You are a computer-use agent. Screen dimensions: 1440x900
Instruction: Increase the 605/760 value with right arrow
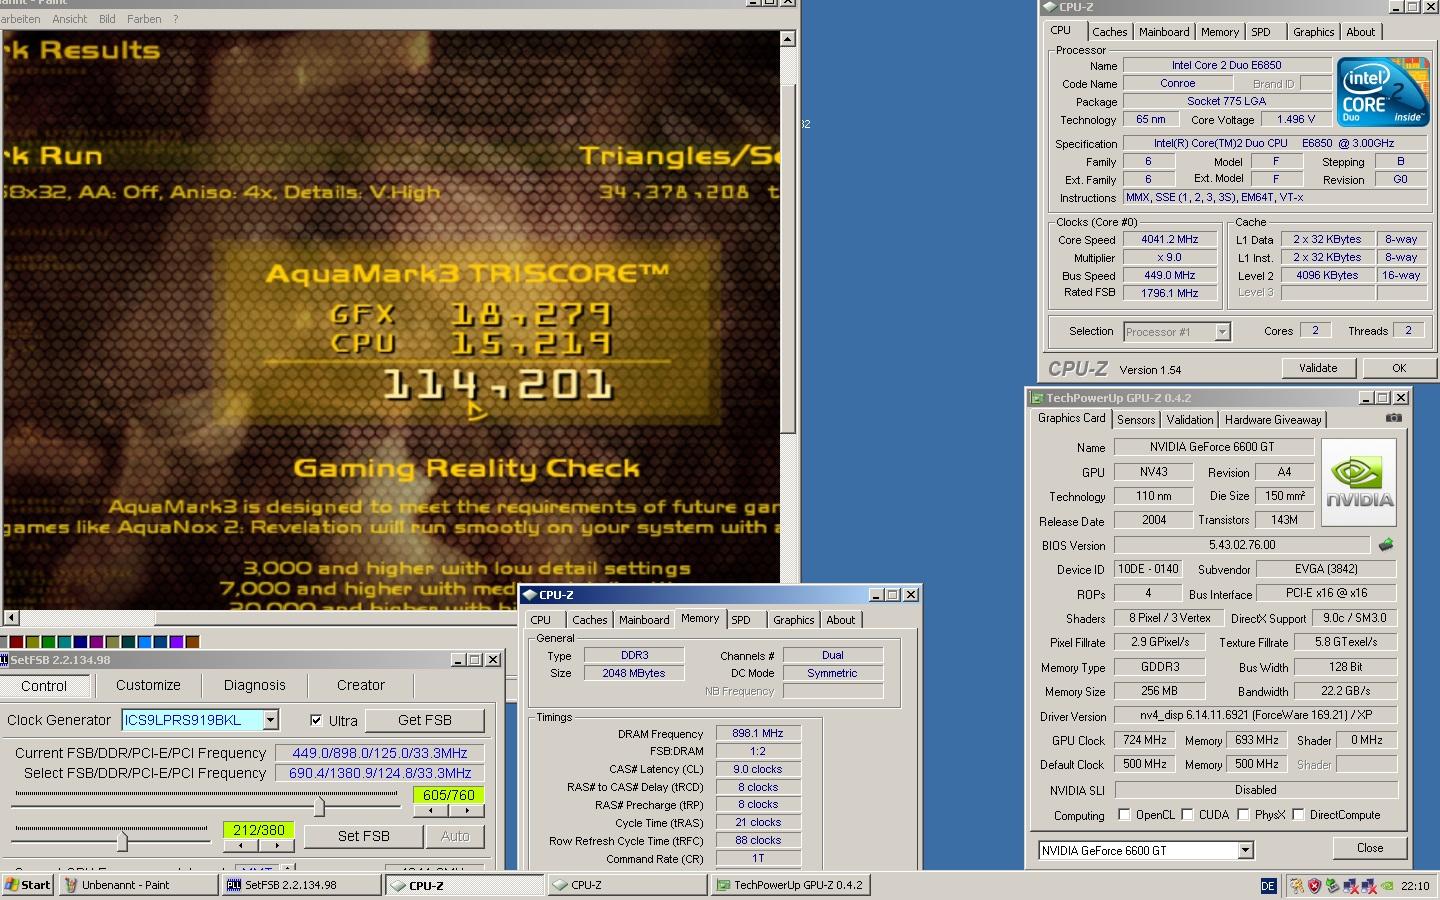point(467,811)
